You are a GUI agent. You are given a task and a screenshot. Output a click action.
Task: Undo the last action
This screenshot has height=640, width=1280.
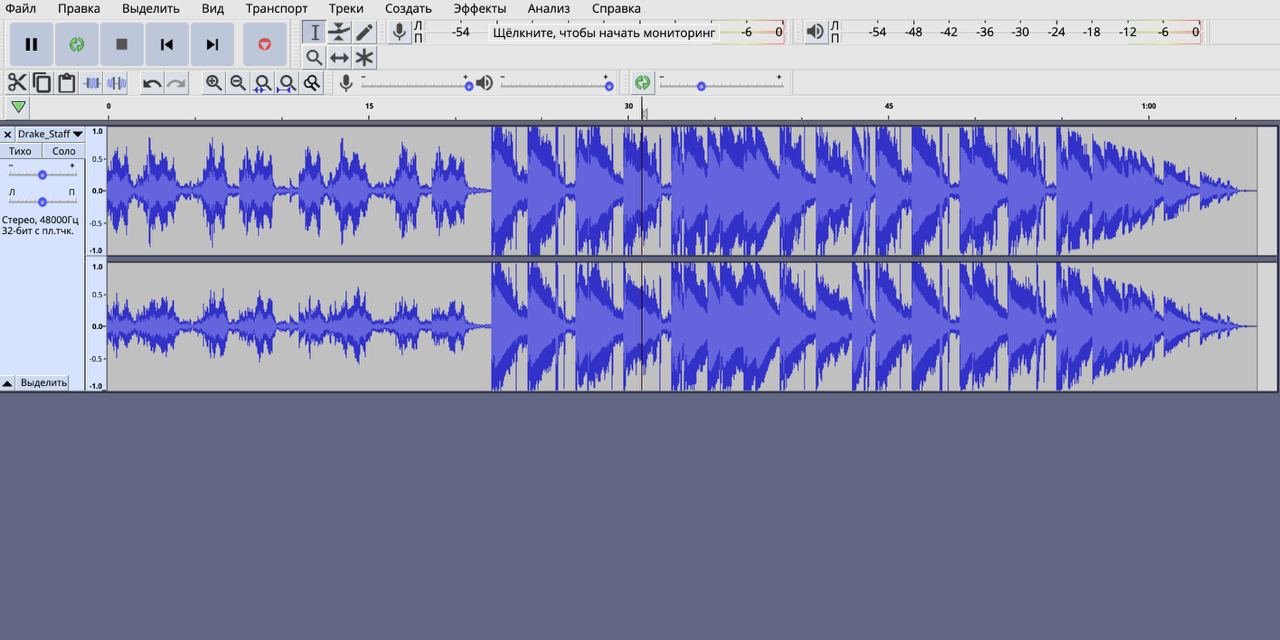(152, 83)
